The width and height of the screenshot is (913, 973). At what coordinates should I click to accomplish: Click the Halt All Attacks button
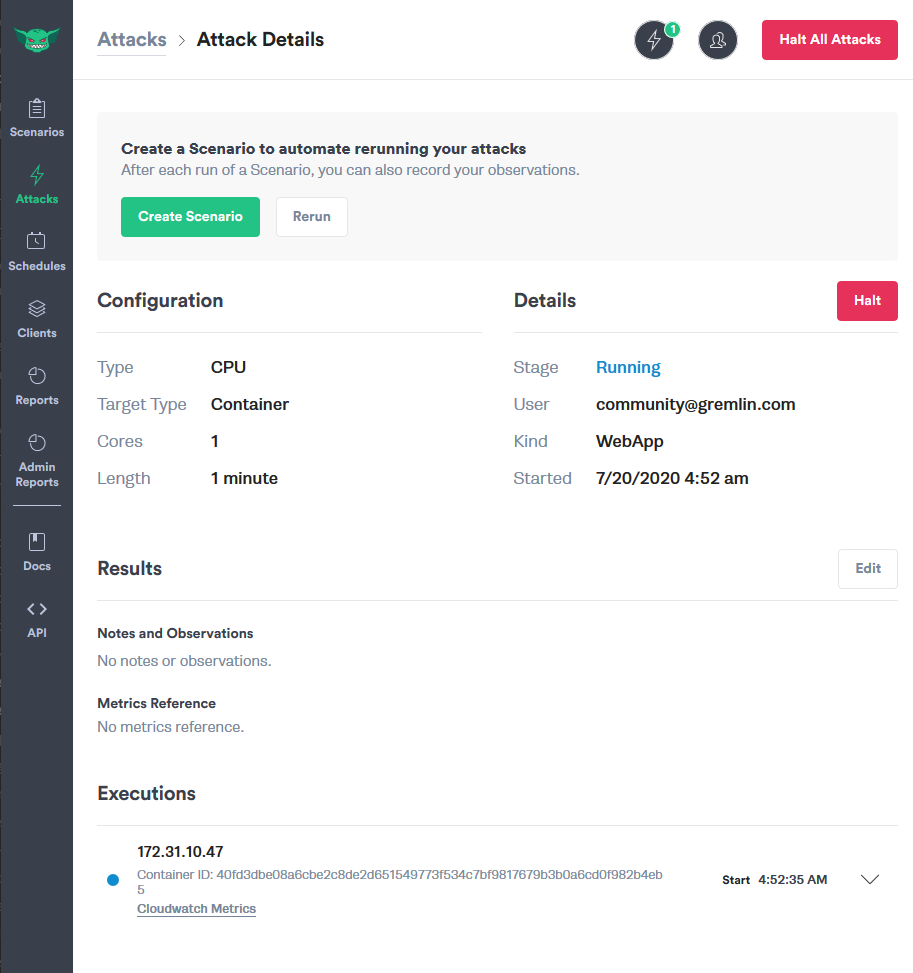click(x=830, y=40)
